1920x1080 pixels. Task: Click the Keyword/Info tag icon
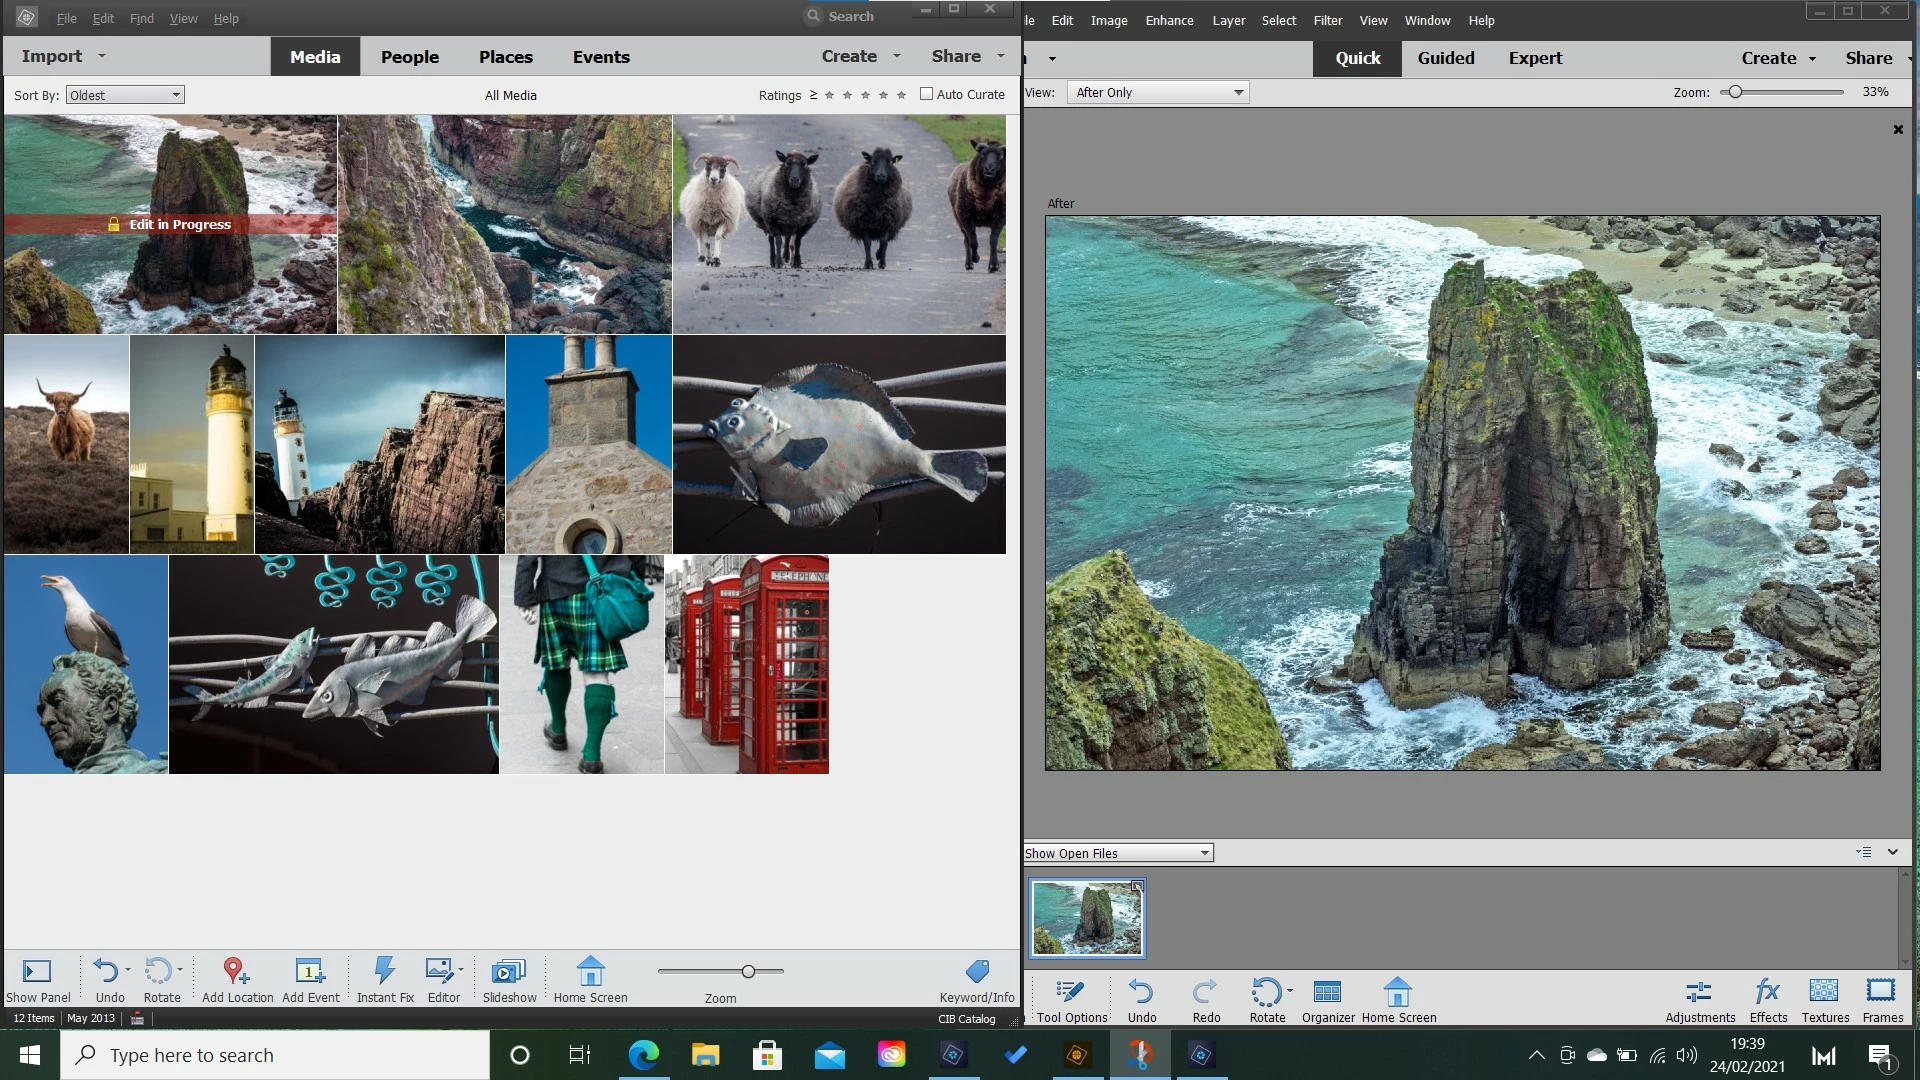point(977,971)
